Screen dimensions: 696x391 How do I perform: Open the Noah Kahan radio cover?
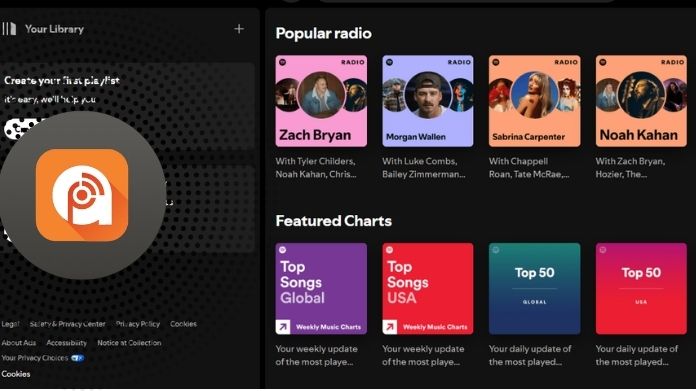click(x=641, y=101)
